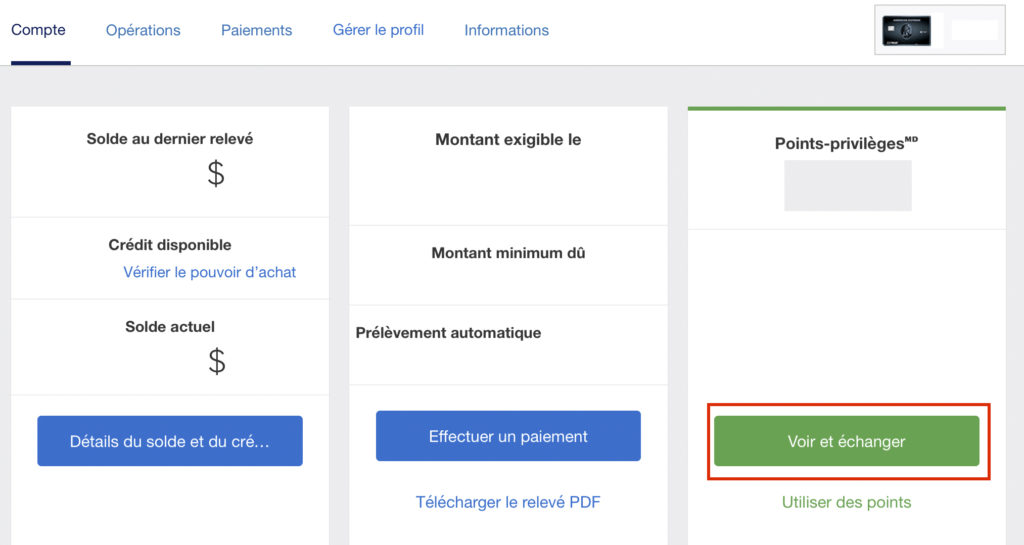Open the Compte tab

[38, 30]
